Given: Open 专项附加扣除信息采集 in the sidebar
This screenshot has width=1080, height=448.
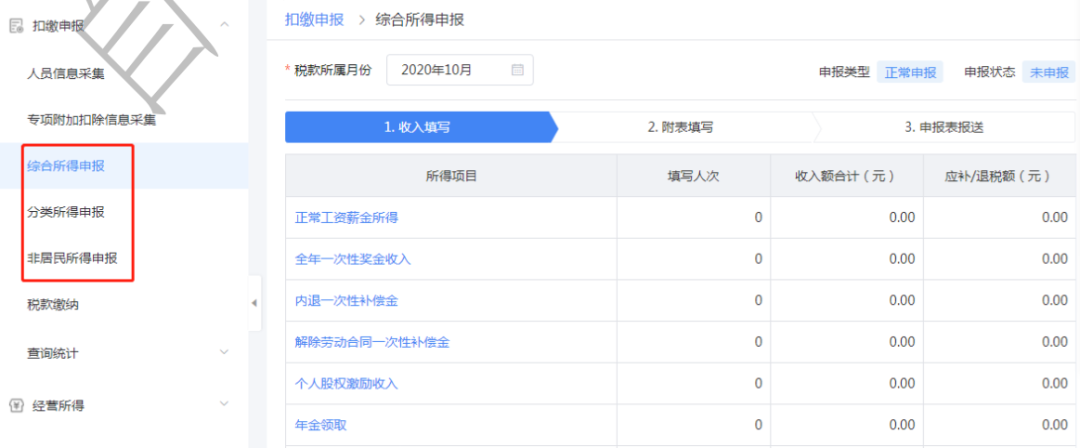Looking at the screenshot, I should click(92, 121).
